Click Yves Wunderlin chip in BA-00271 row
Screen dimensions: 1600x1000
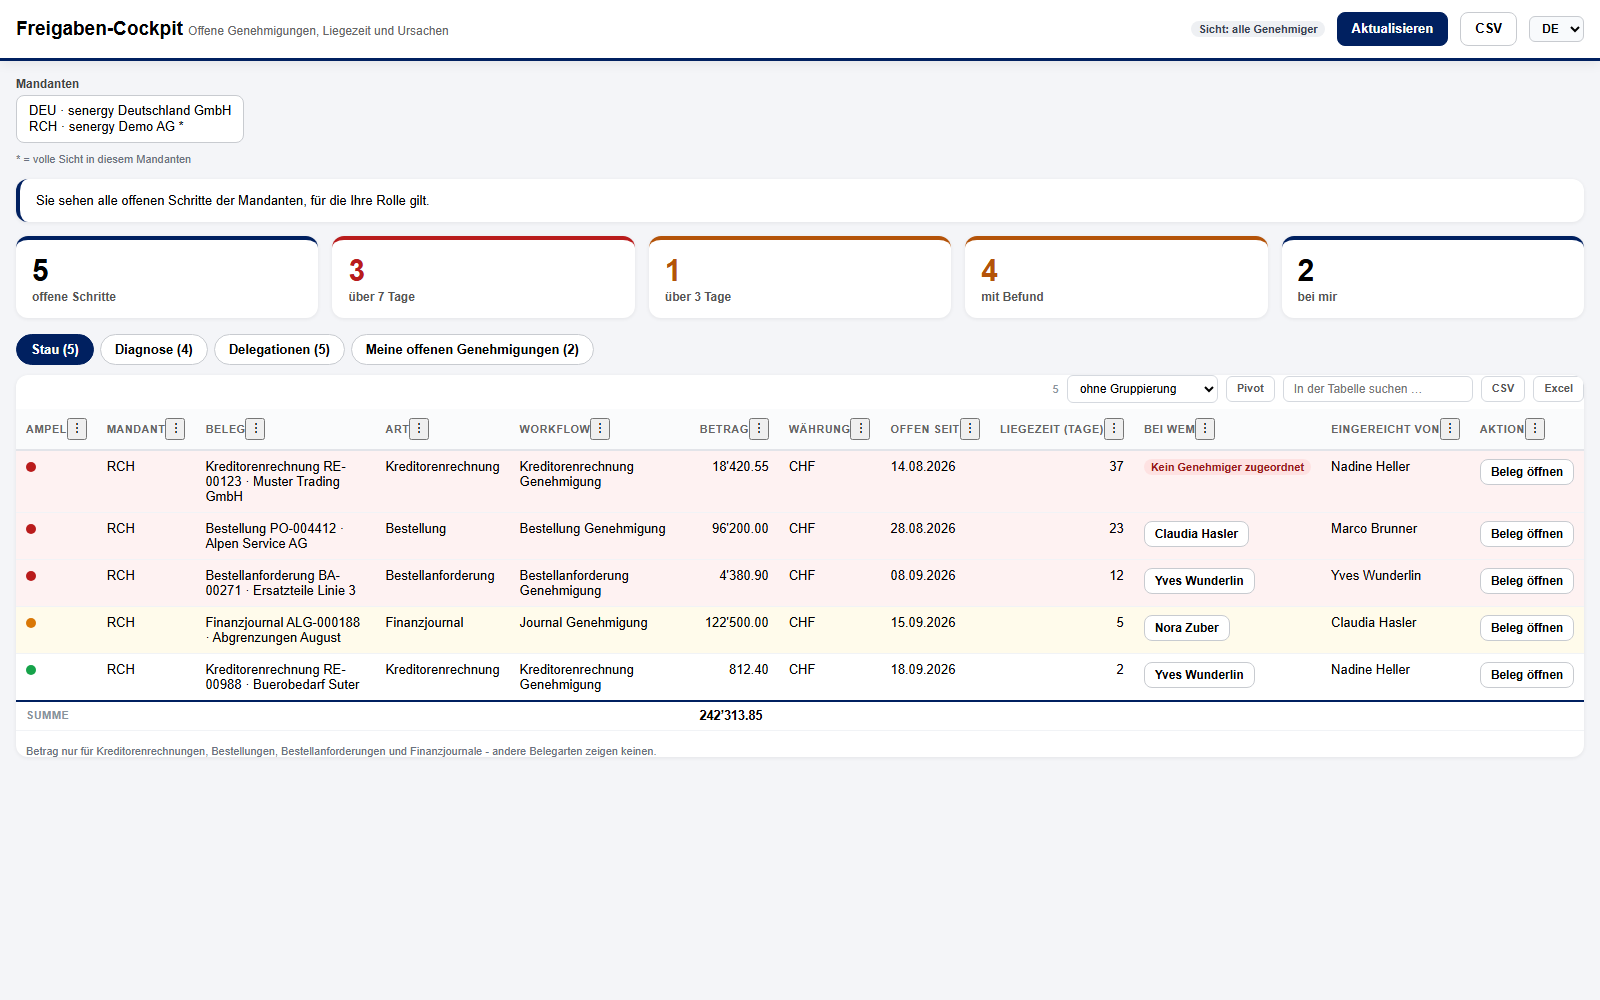click(1199, 581)
